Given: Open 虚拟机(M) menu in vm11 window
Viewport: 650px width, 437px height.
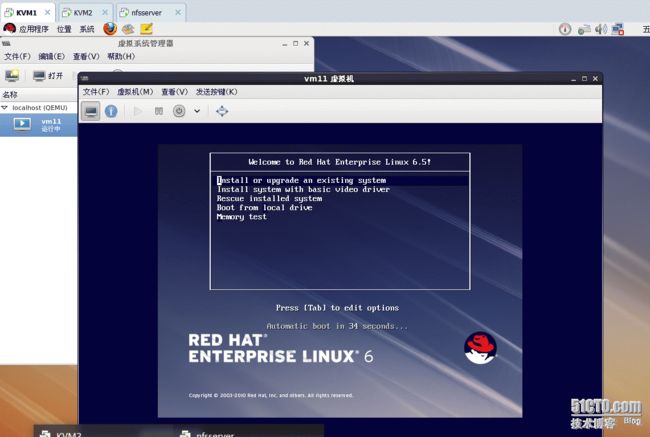Looking at the screenshot, I should coord(135,92).
